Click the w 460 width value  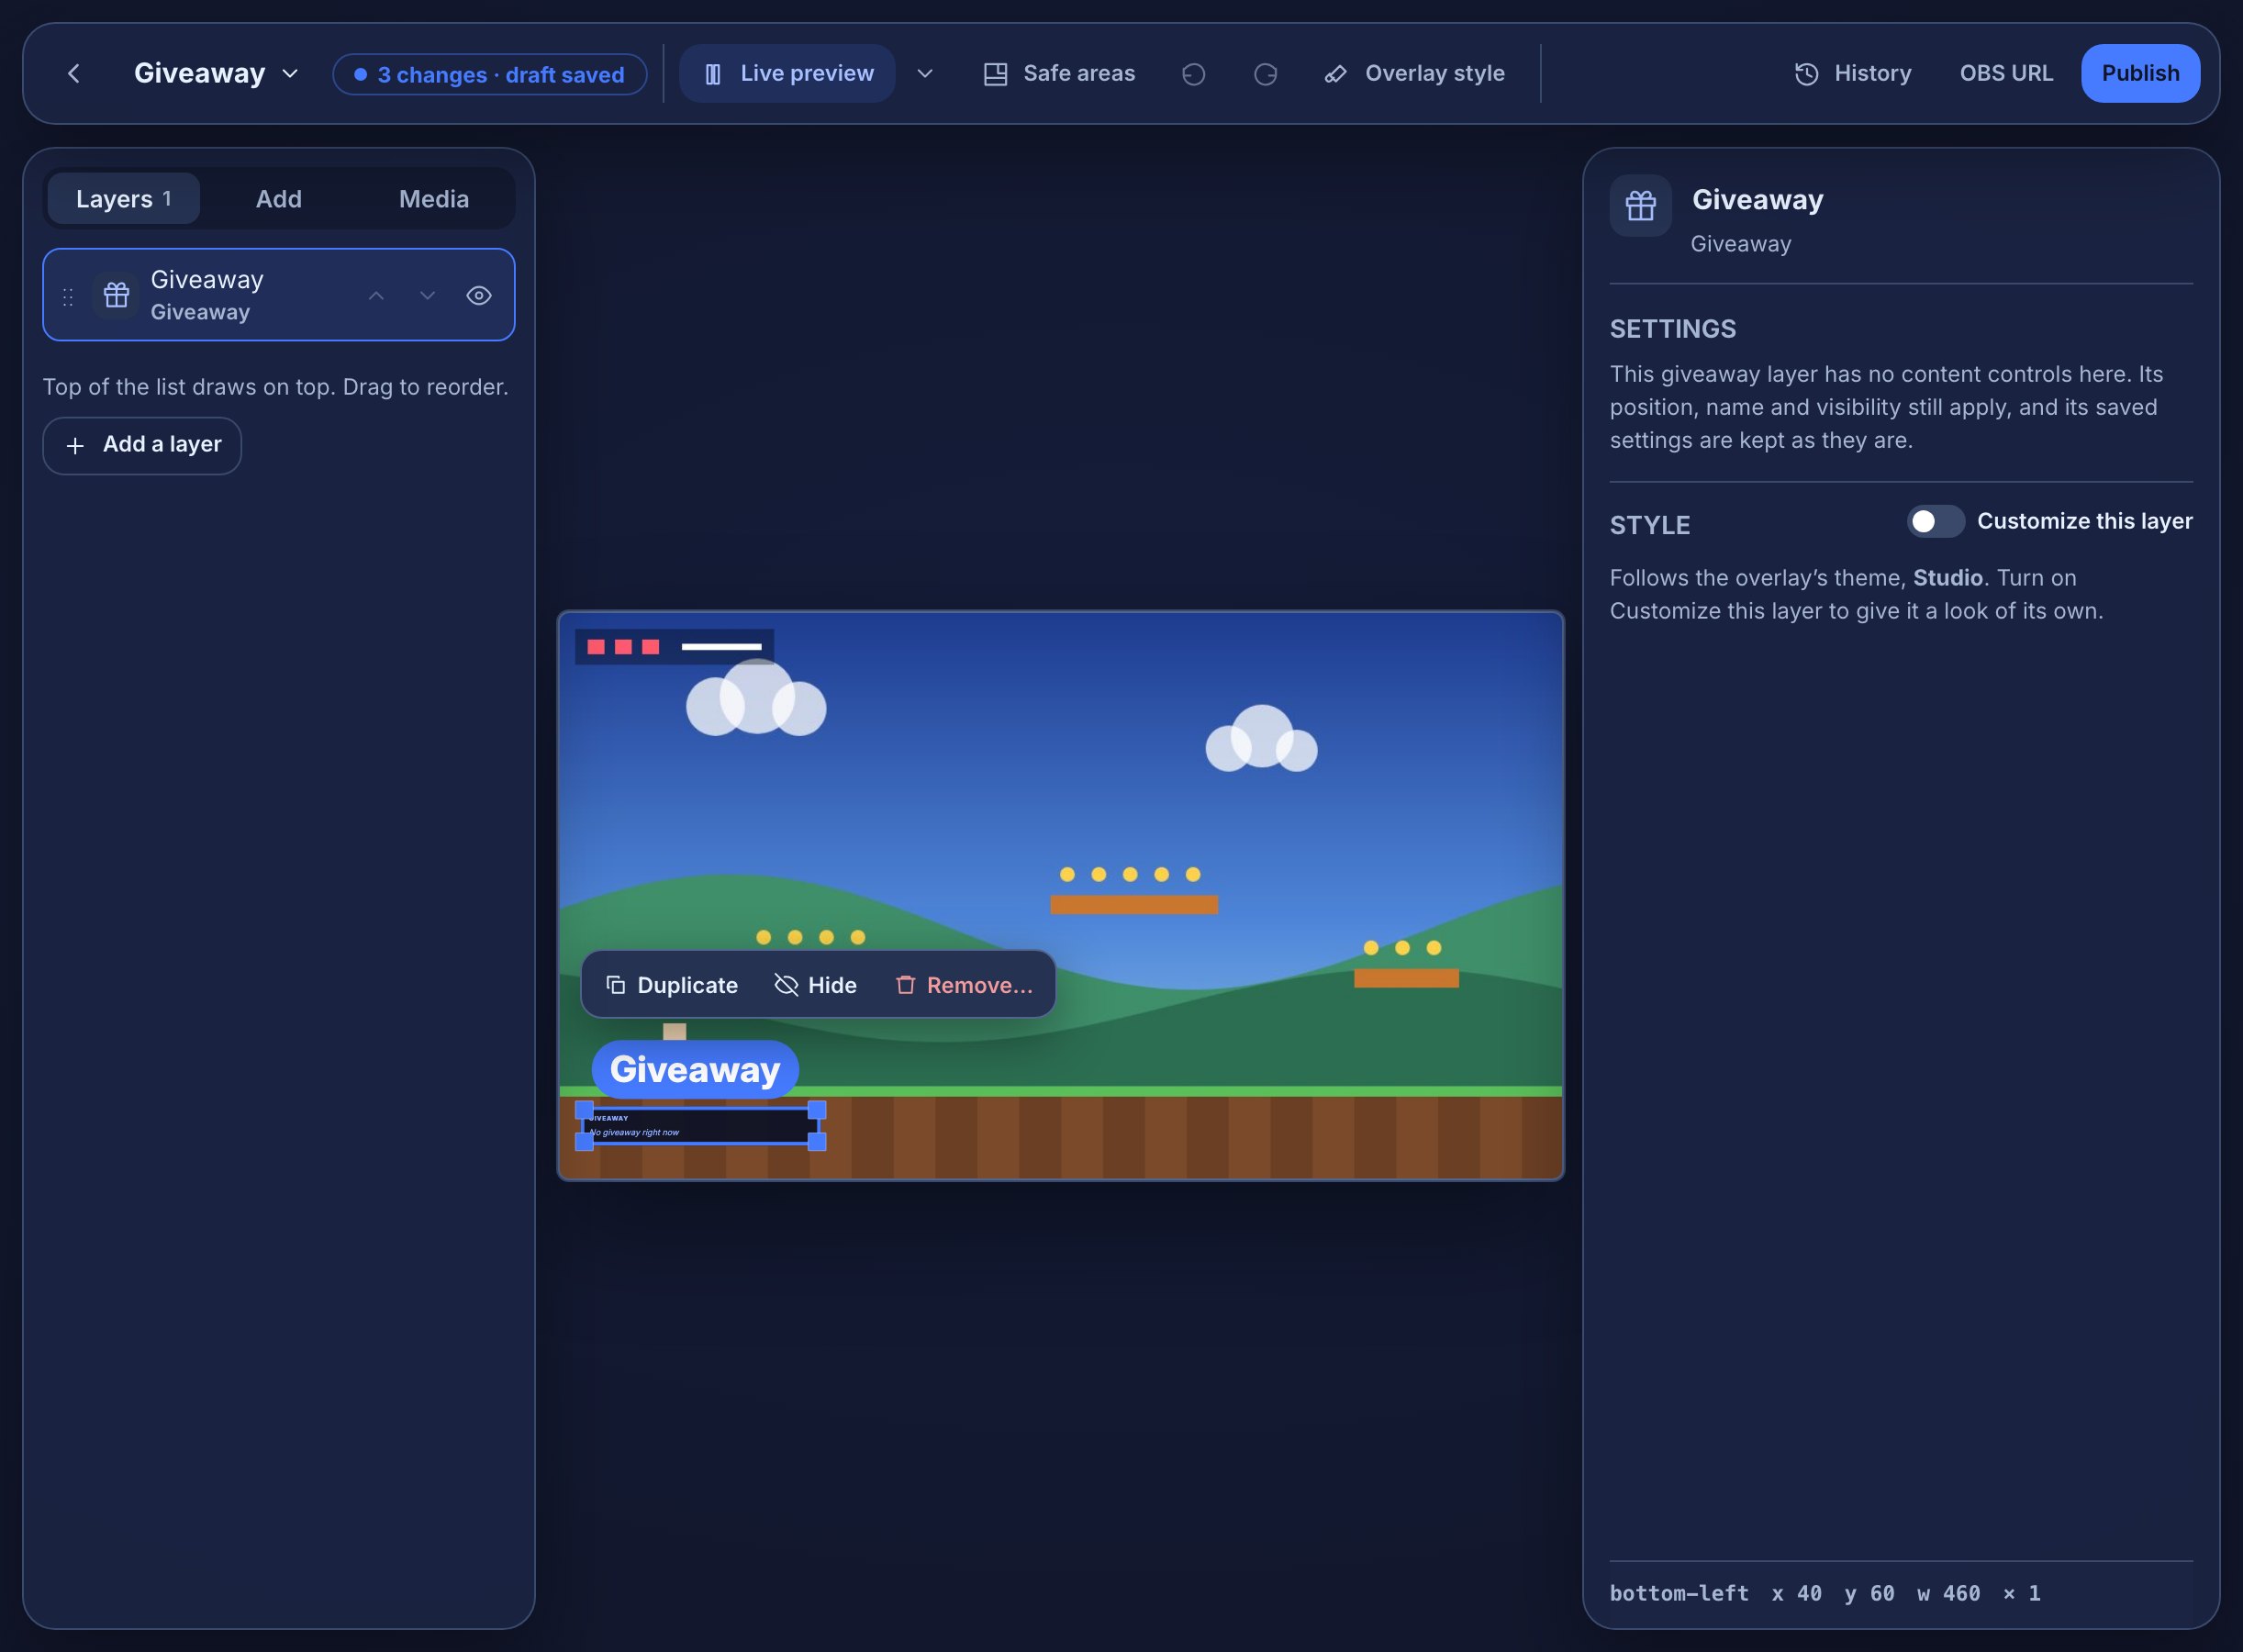coord(1949,1594)
